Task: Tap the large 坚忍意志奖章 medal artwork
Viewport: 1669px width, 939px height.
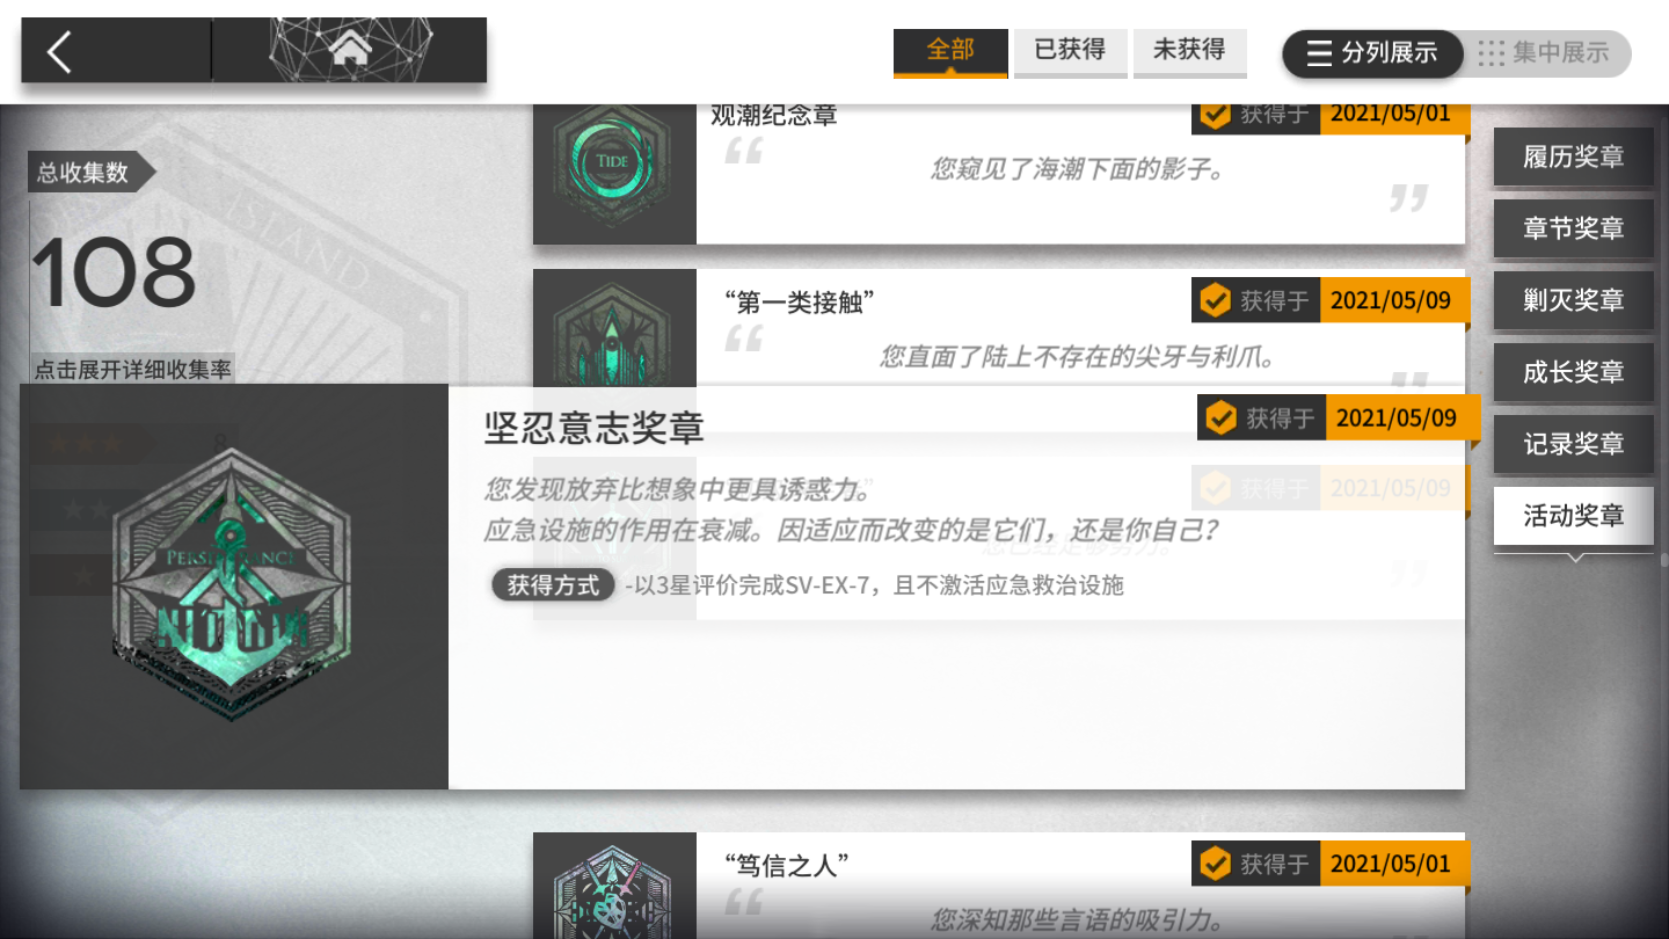Action: [232, 583]
